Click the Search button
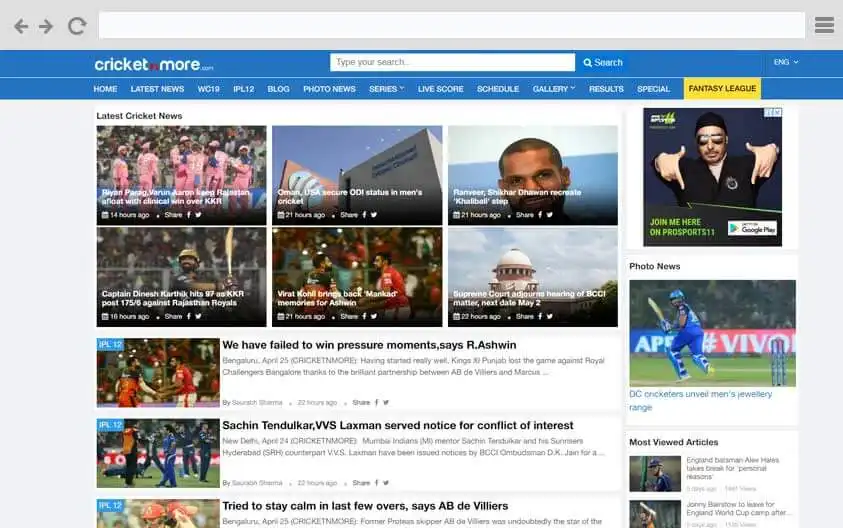 click(x=603, y=62)
